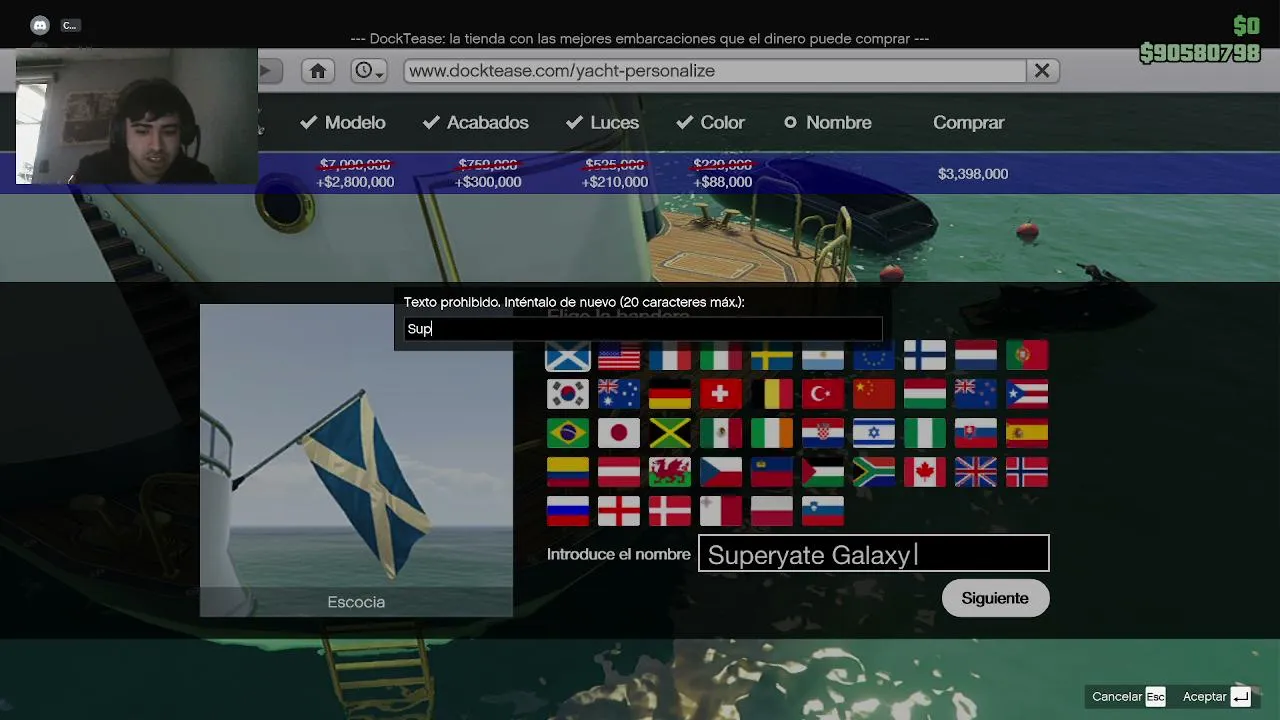1280x720 pixels.
Task: Select the Jamaica flag
Action: (x=670, y=433)
